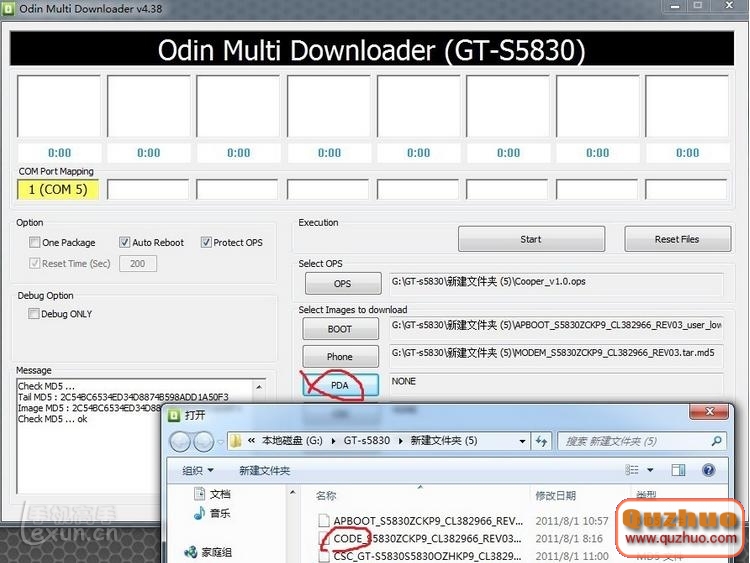Click the search magnifier icon

point(716,441)
